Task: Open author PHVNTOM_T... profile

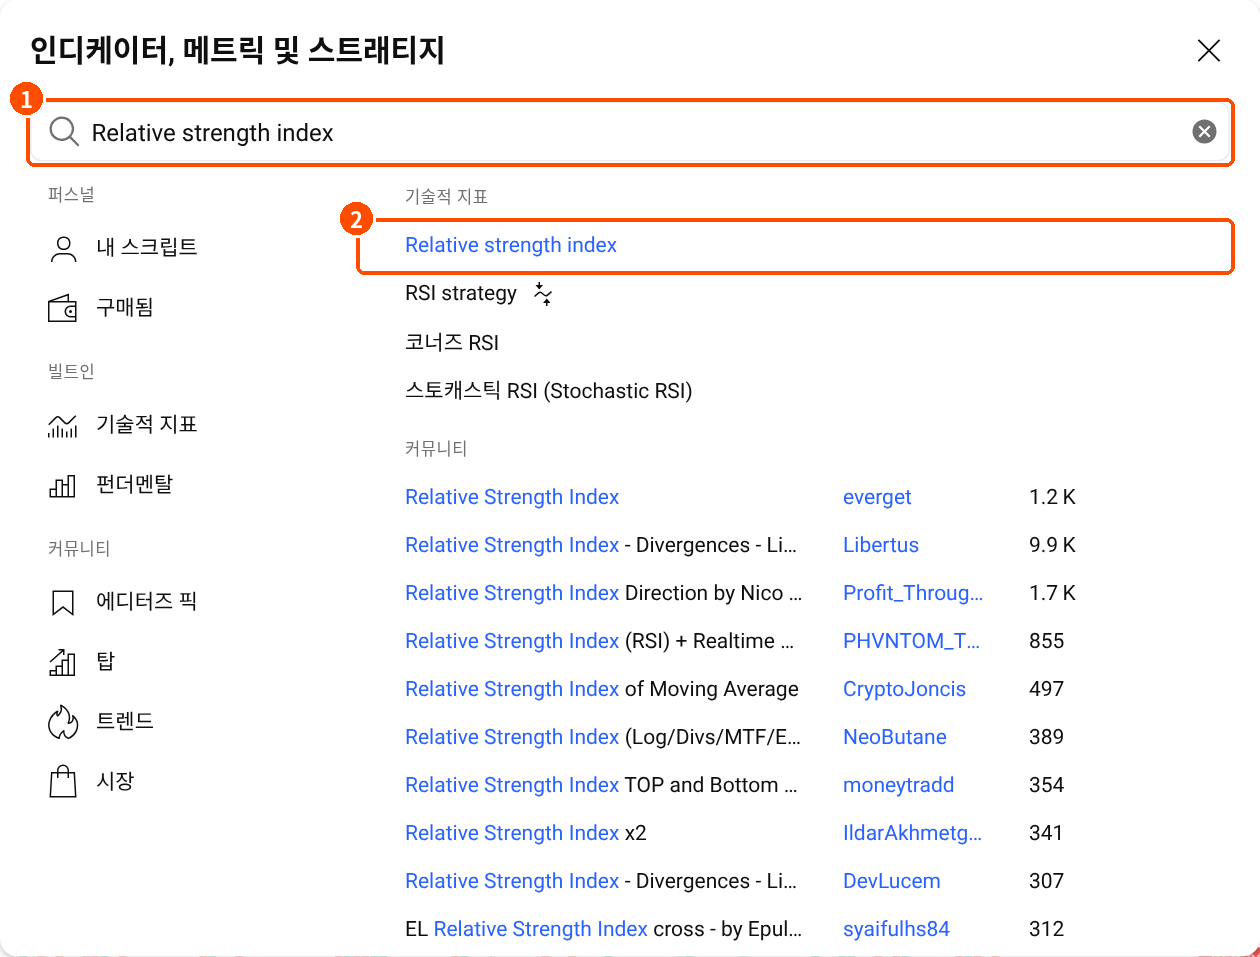Action: (x=911, y=641)
